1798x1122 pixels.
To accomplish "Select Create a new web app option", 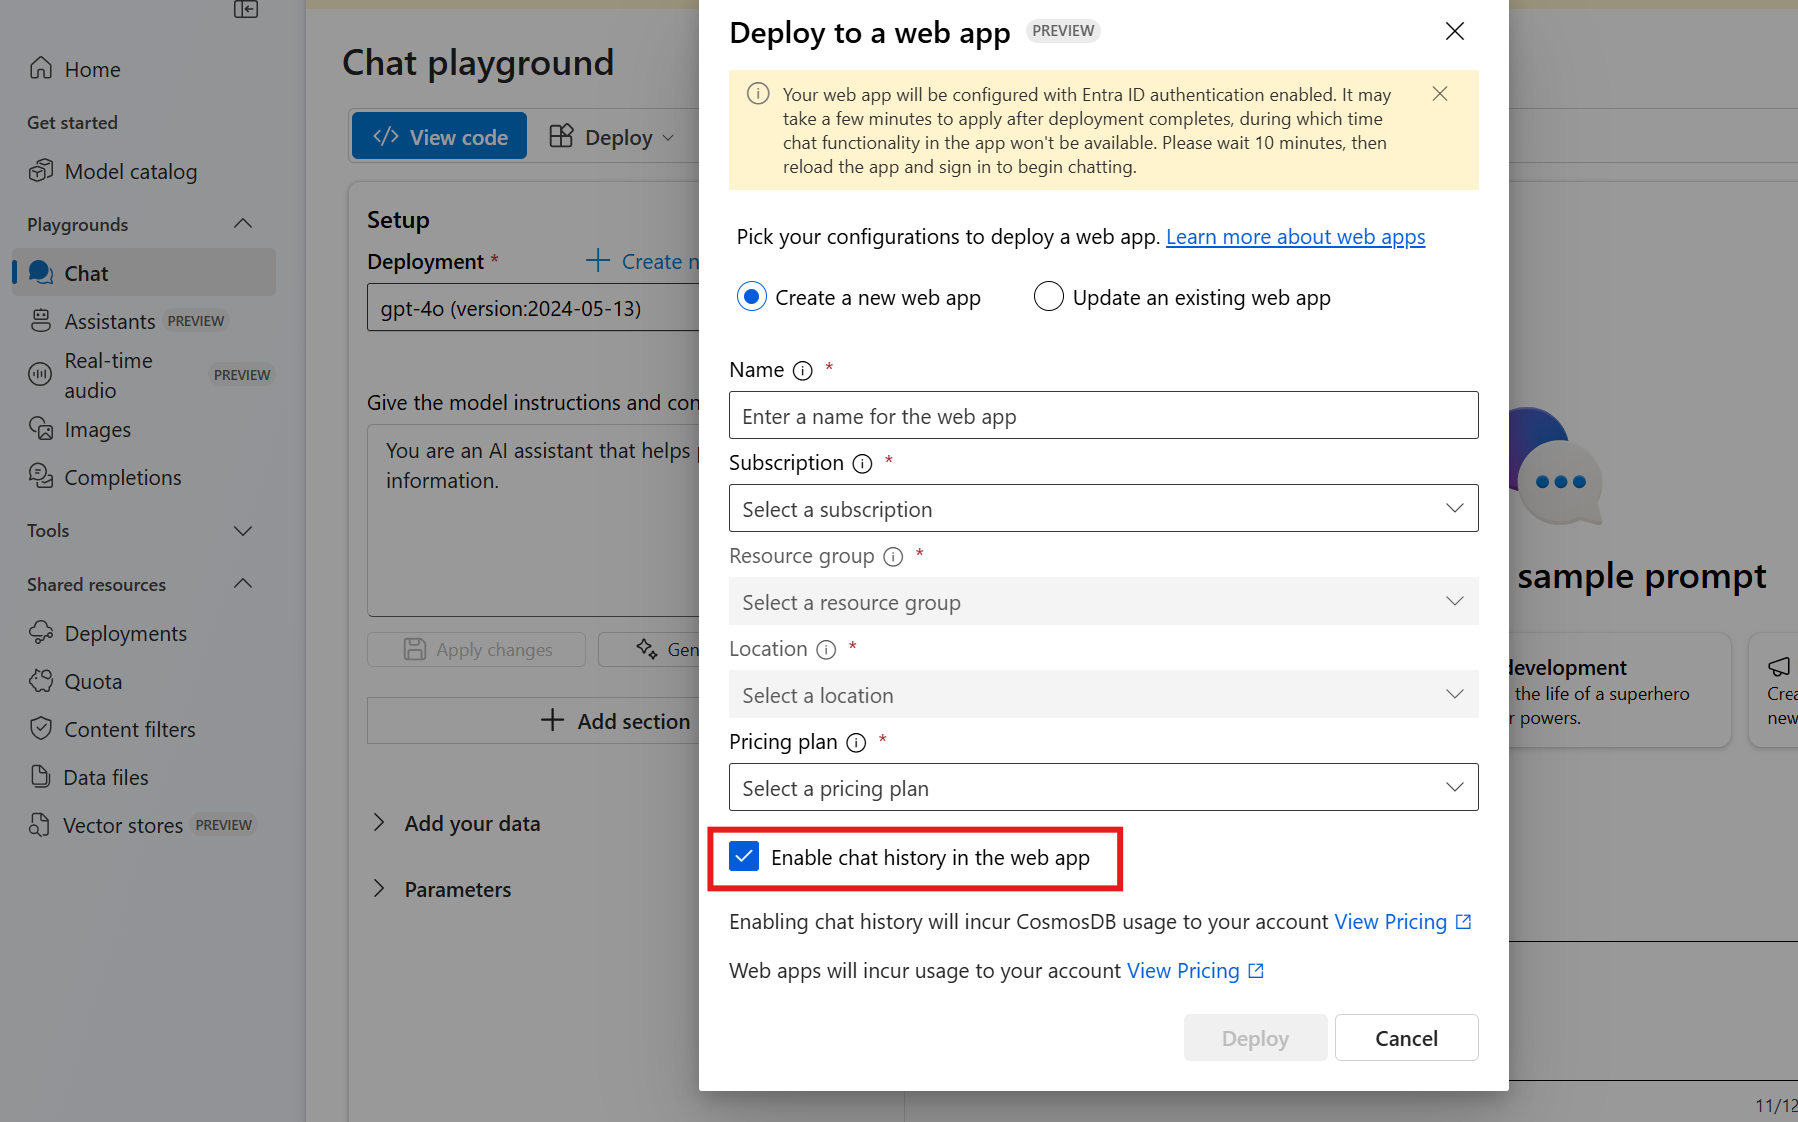I will click(x=752, y=297).
